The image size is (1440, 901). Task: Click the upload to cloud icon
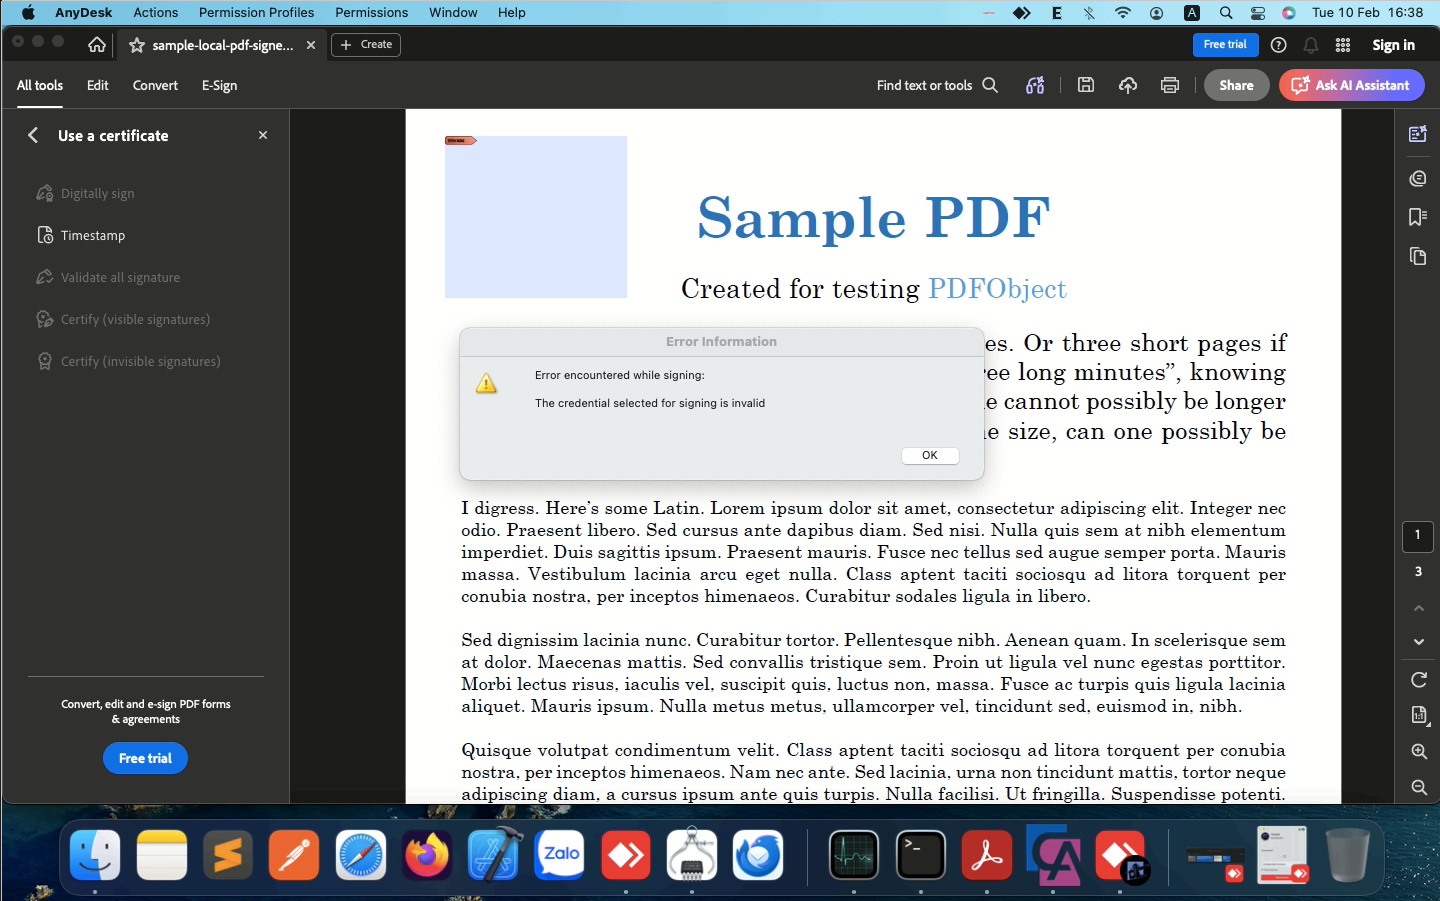[1128, 85]
